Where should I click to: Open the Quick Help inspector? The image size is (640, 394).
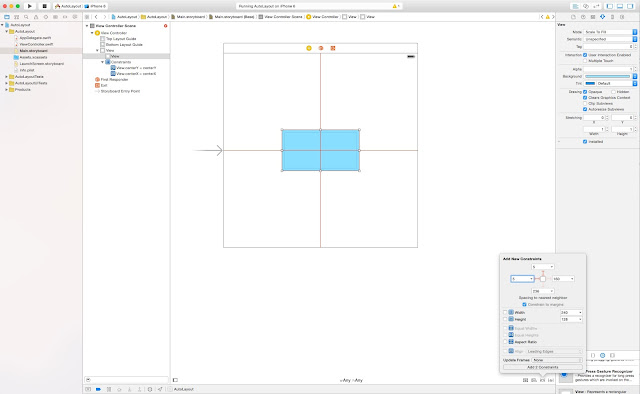click(x=583, y=17)
